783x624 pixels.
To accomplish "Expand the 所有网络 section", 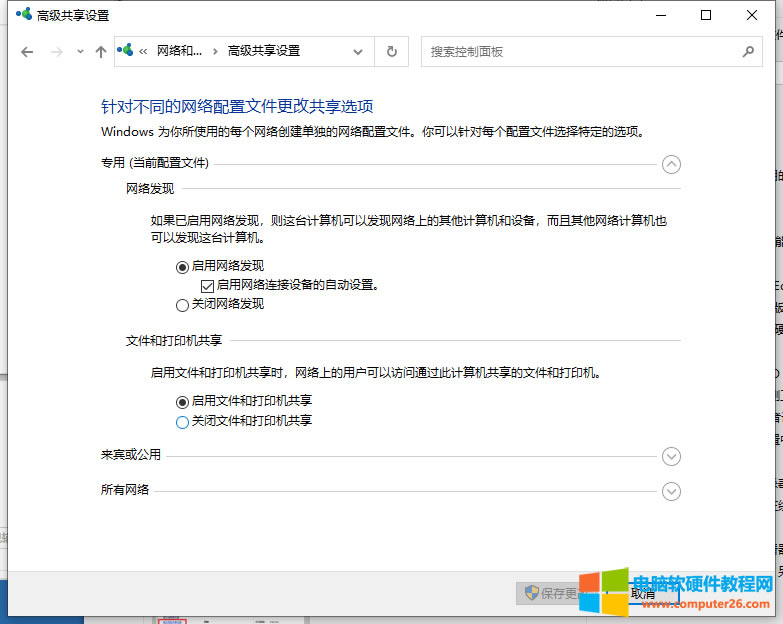I will tap(671, 491).
